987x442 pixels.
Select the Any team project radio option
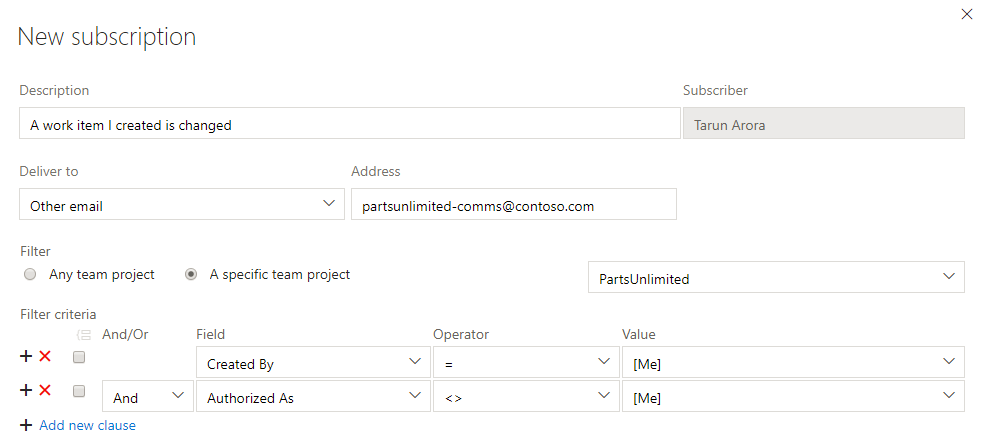coord(30,275)
